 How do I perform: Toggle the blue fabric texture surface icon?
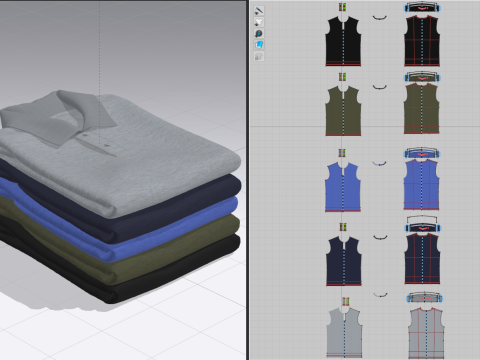(259, 45)
